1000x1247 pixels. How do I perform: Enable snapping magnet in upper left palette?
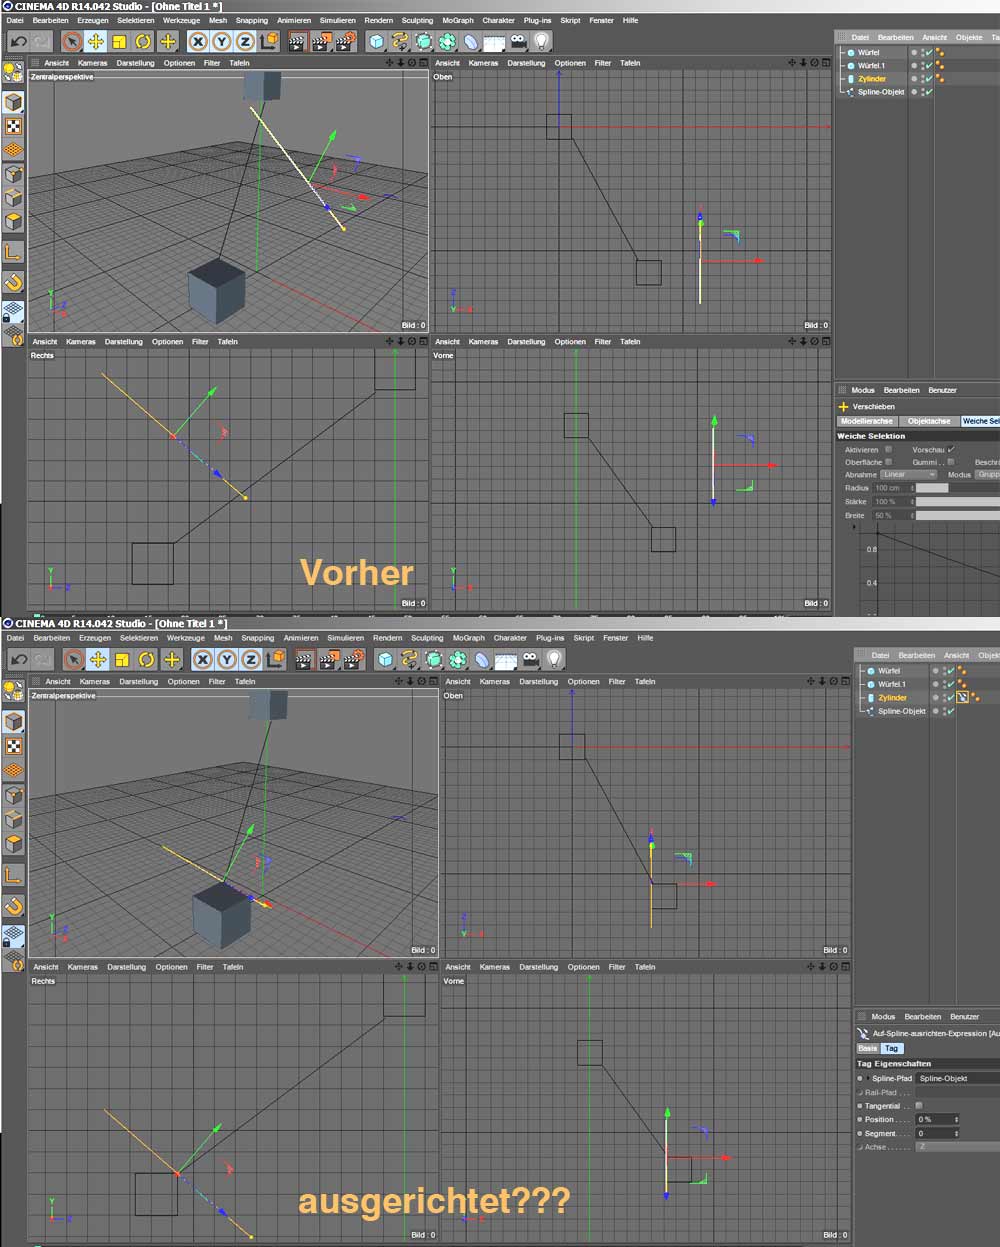pos(13,283)
